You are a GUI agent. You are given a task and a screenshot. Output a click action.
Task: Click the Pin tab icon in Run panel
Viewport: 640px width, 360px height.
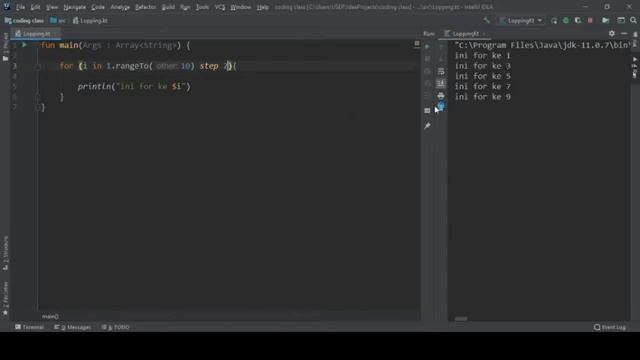[427, 126]
